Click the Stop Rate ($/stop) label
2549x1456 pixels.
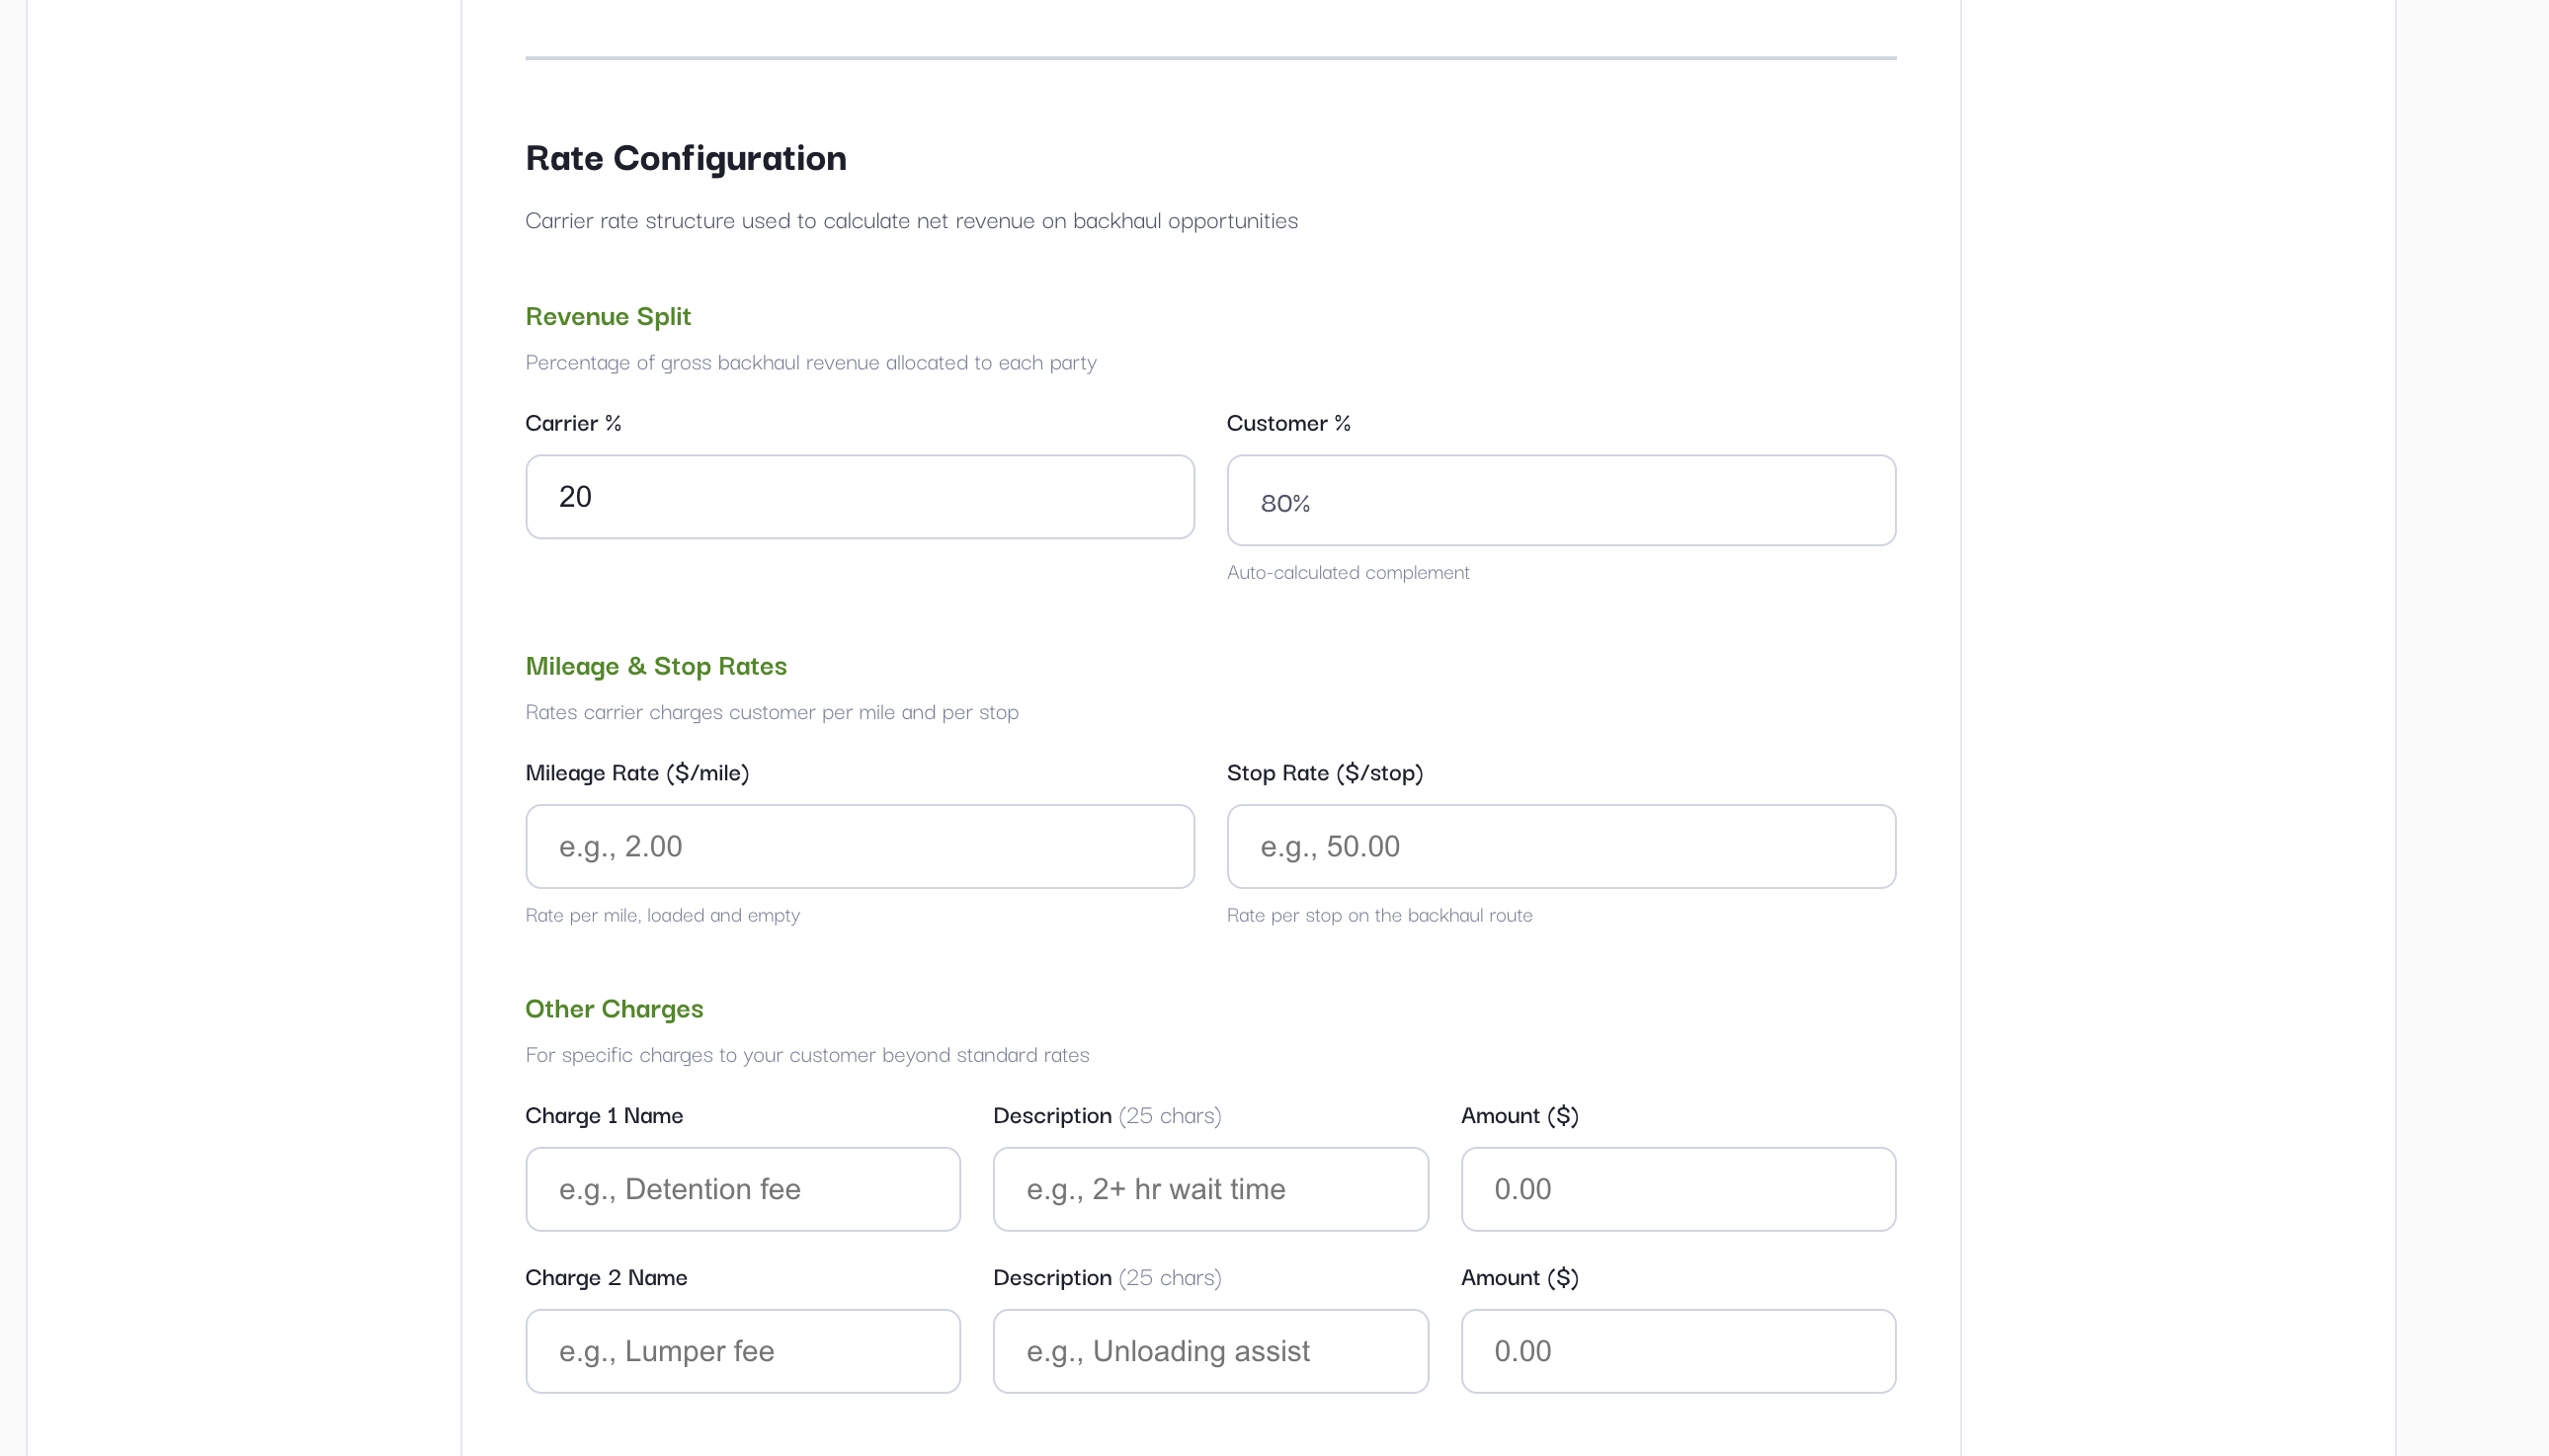coord(1325,772)
